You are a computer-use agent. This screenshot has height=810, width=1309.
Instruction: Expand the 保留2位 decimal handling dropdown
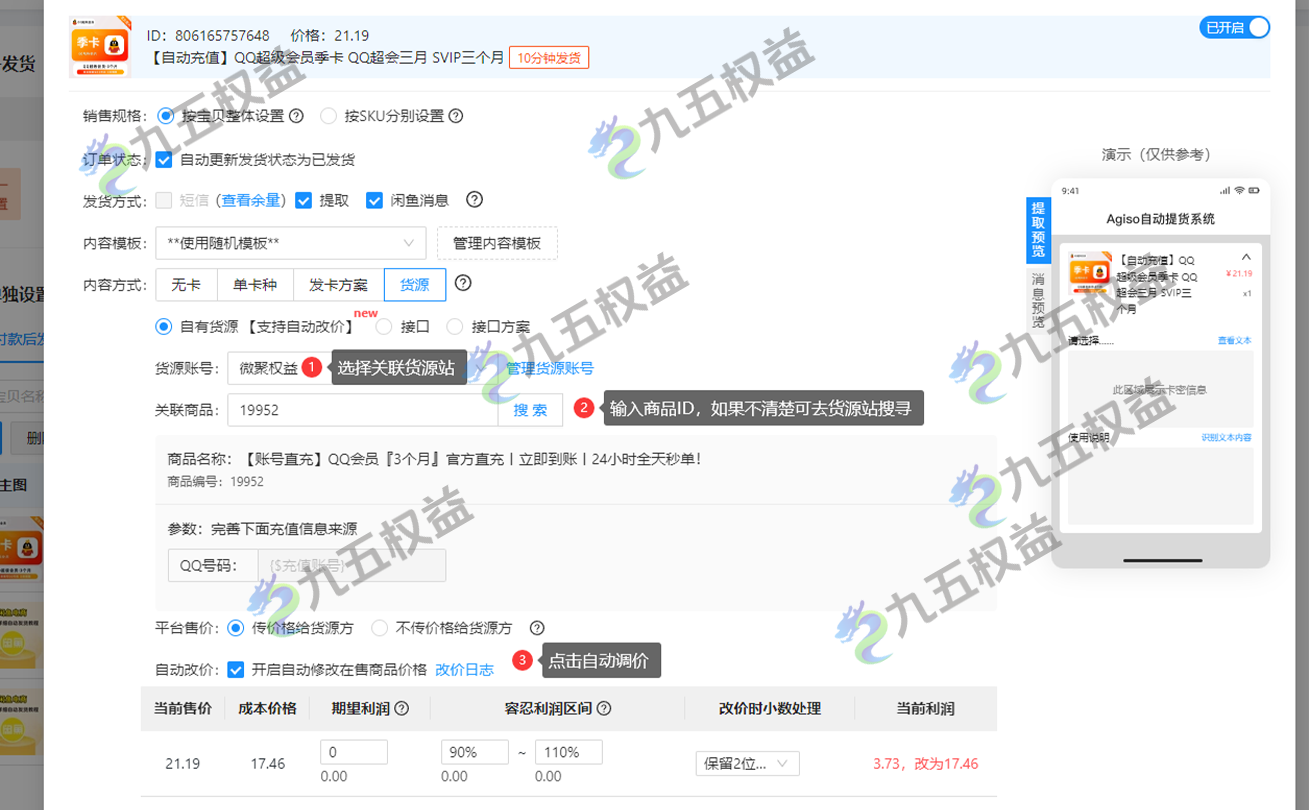747,764
